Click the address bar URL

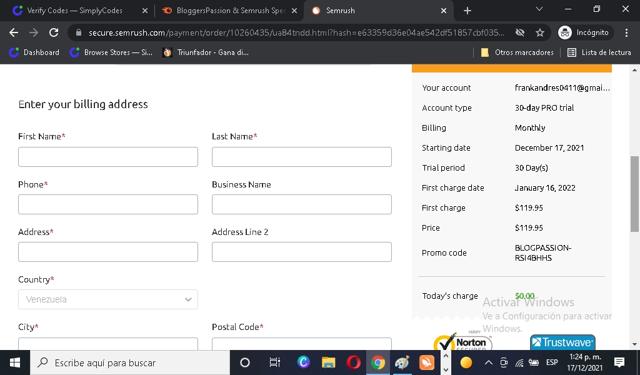point(296,33)
